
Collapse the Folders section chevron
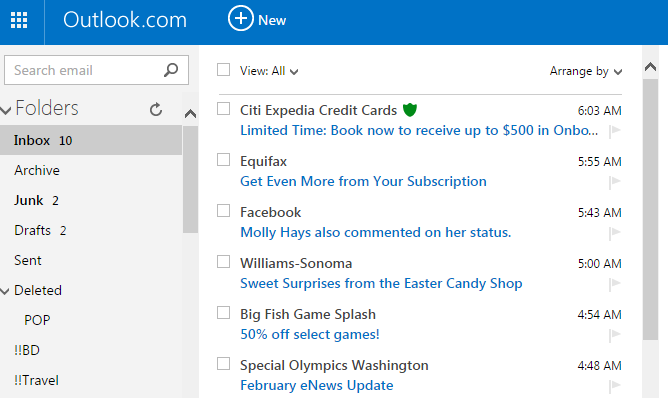click(x=6, y=110)
